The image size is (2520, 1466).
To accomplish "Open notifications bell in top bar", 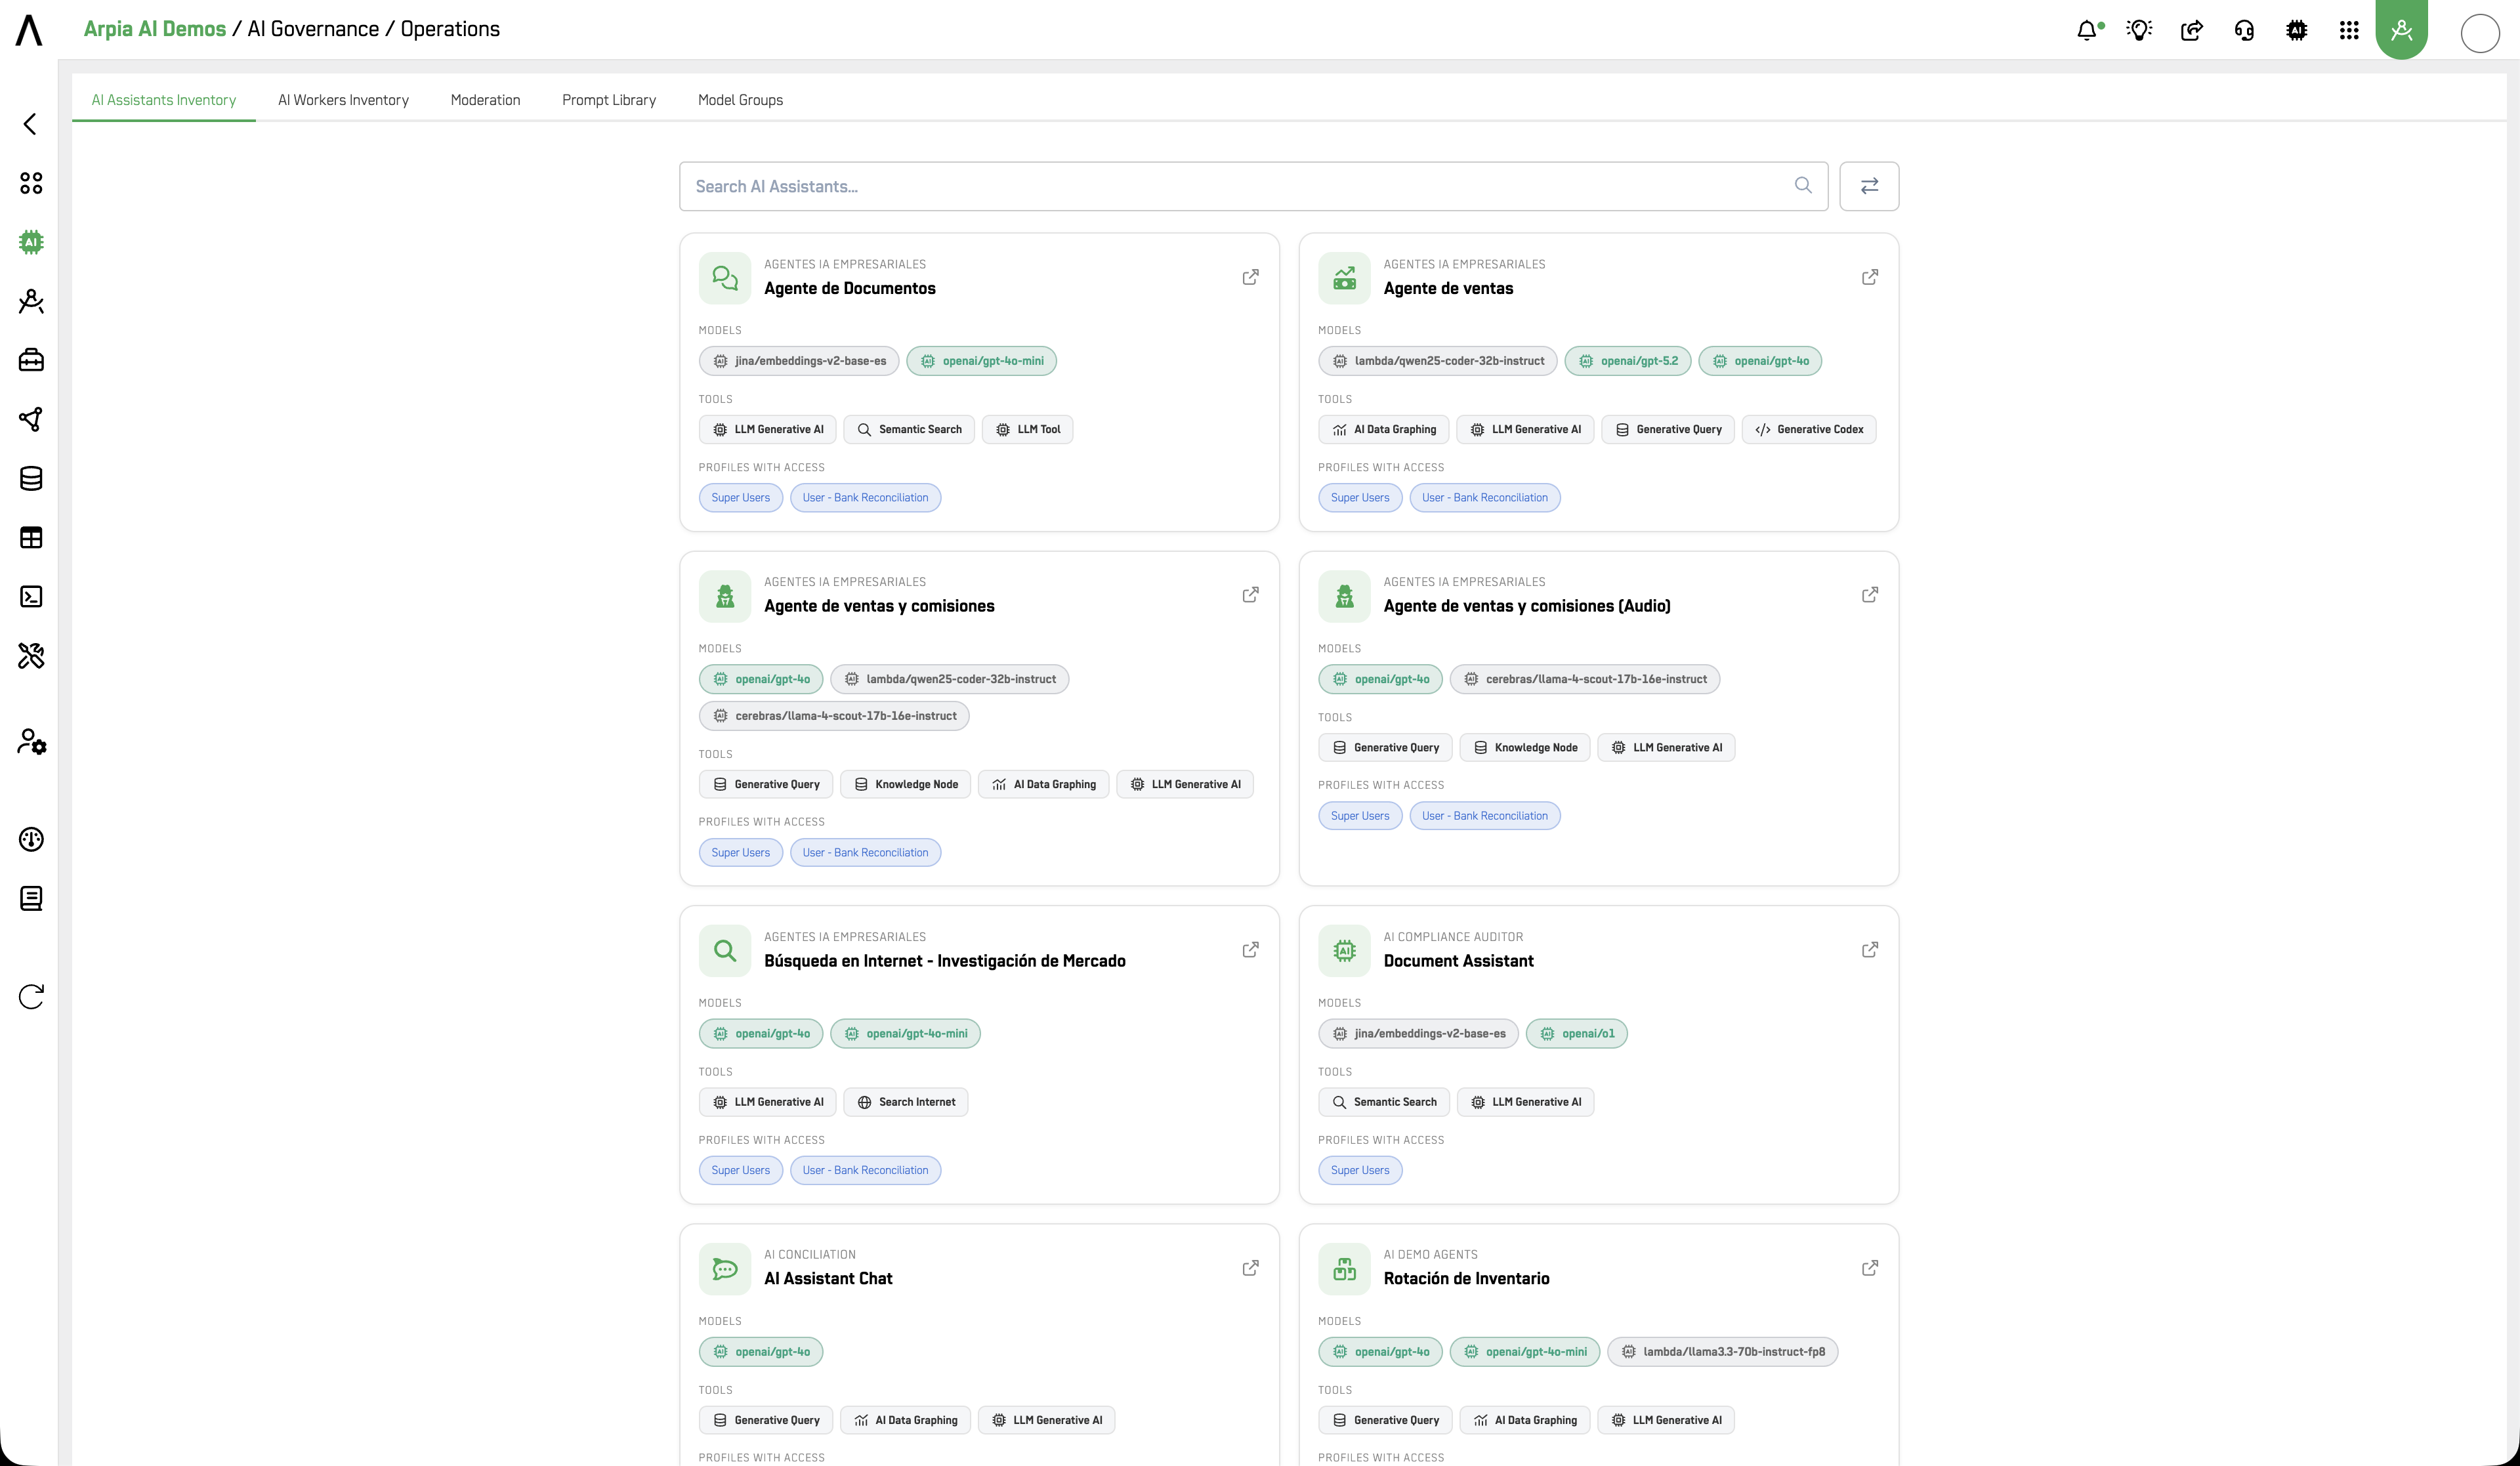I will [x=2088, y=30].
